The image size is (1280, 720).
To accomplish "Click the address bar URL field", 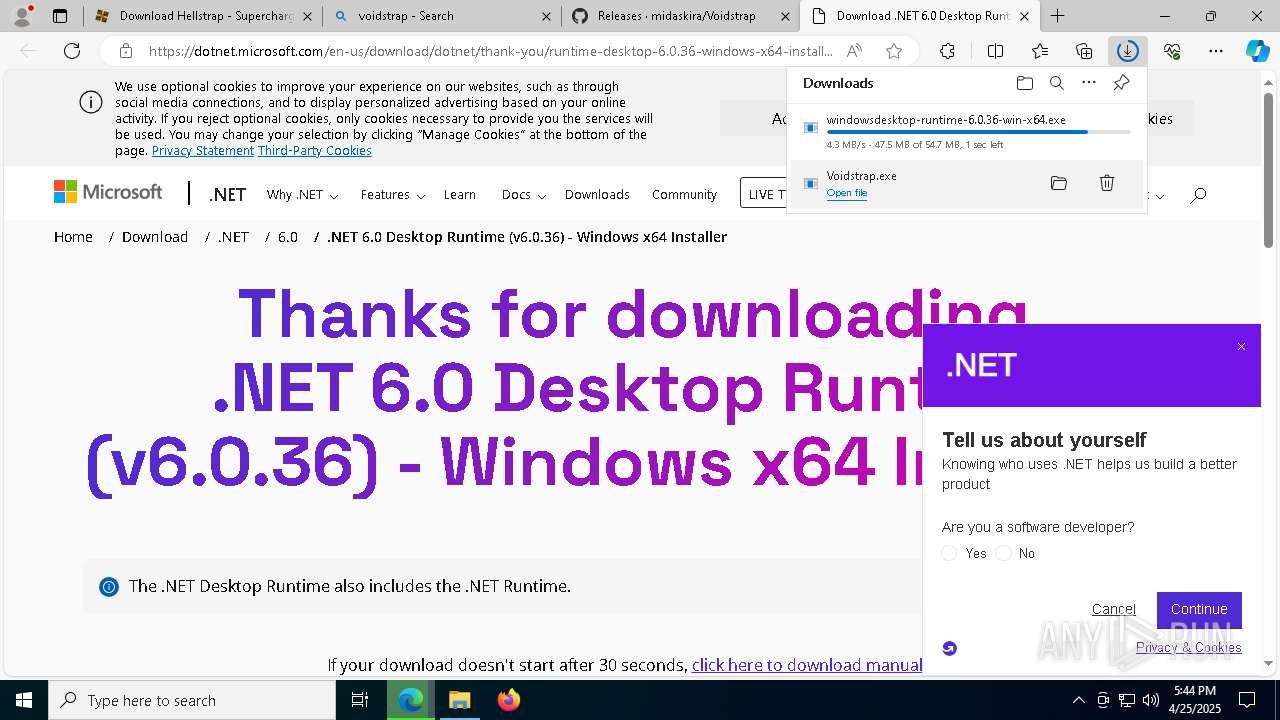I will [x=490, y=51].
